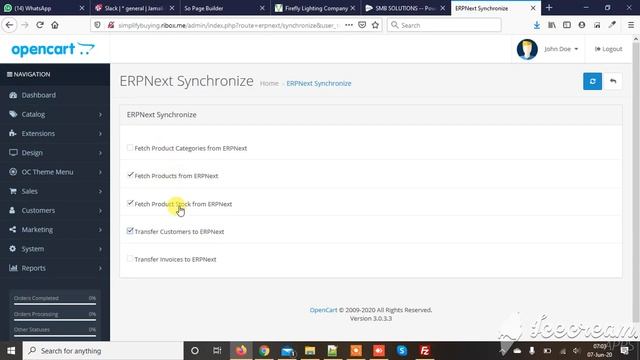Open Skype from the taskbar
This screenshot has height=360, width=640.
pos(402,351)
